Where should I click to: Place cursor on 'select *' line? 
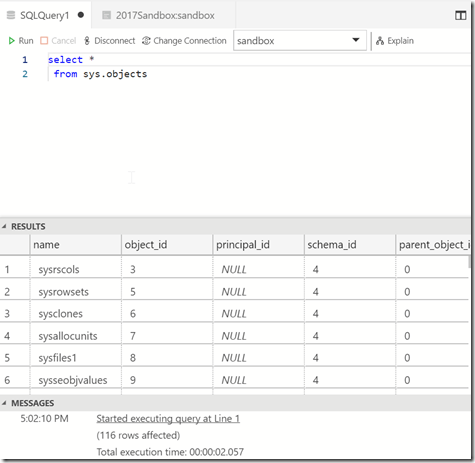pos(71,60)
